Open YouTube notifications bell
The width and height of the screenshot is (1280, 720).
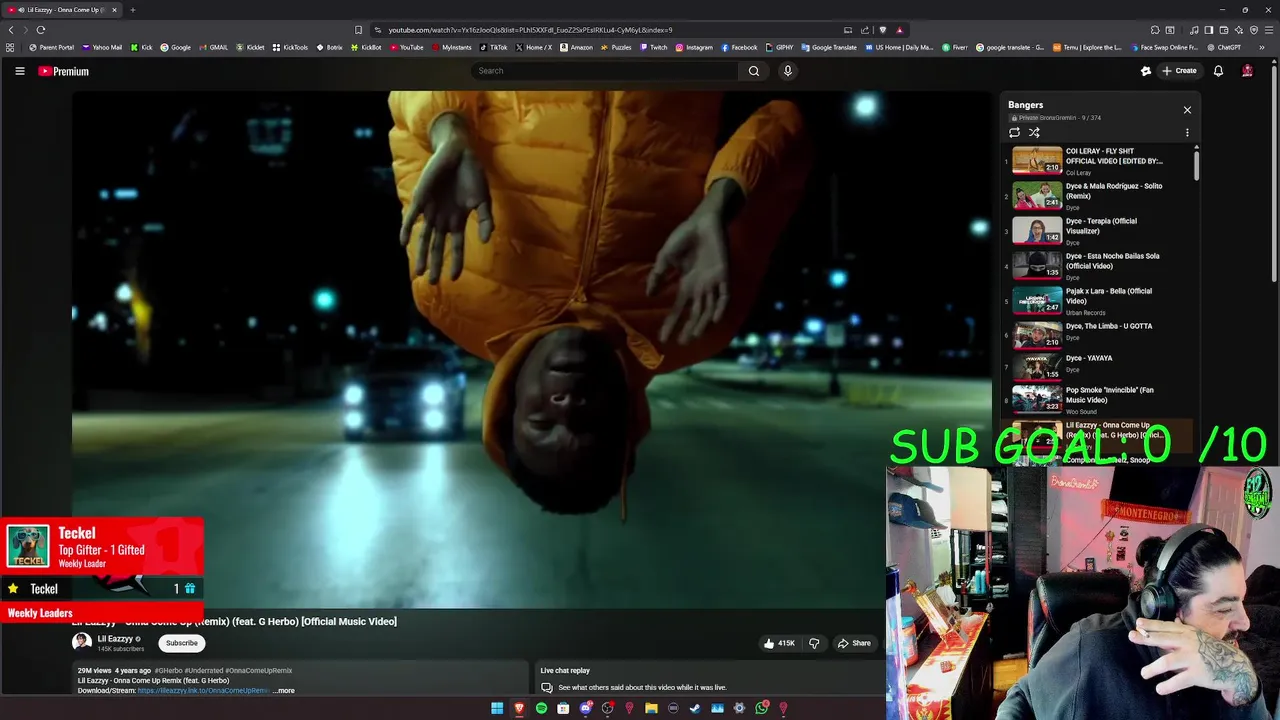point(1218,71)
